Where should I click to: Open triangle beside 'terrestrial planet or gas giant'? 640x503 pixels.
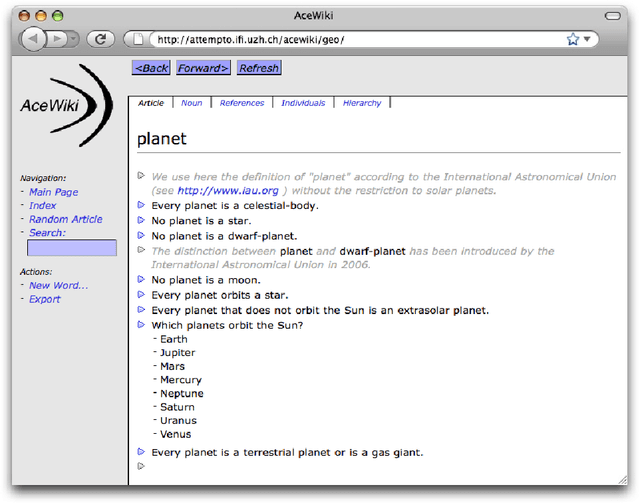pyautogui.click(x=141, y=452)
